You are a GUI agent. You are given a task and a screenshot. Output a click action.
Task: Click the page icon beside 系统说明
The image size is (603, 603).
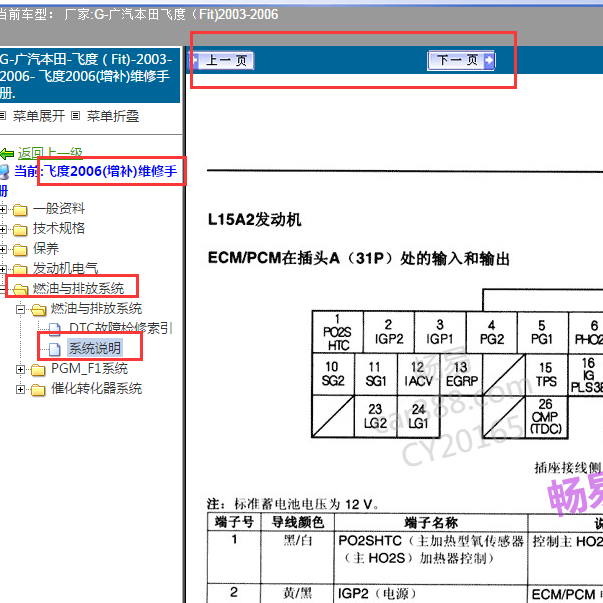[54, 349]
